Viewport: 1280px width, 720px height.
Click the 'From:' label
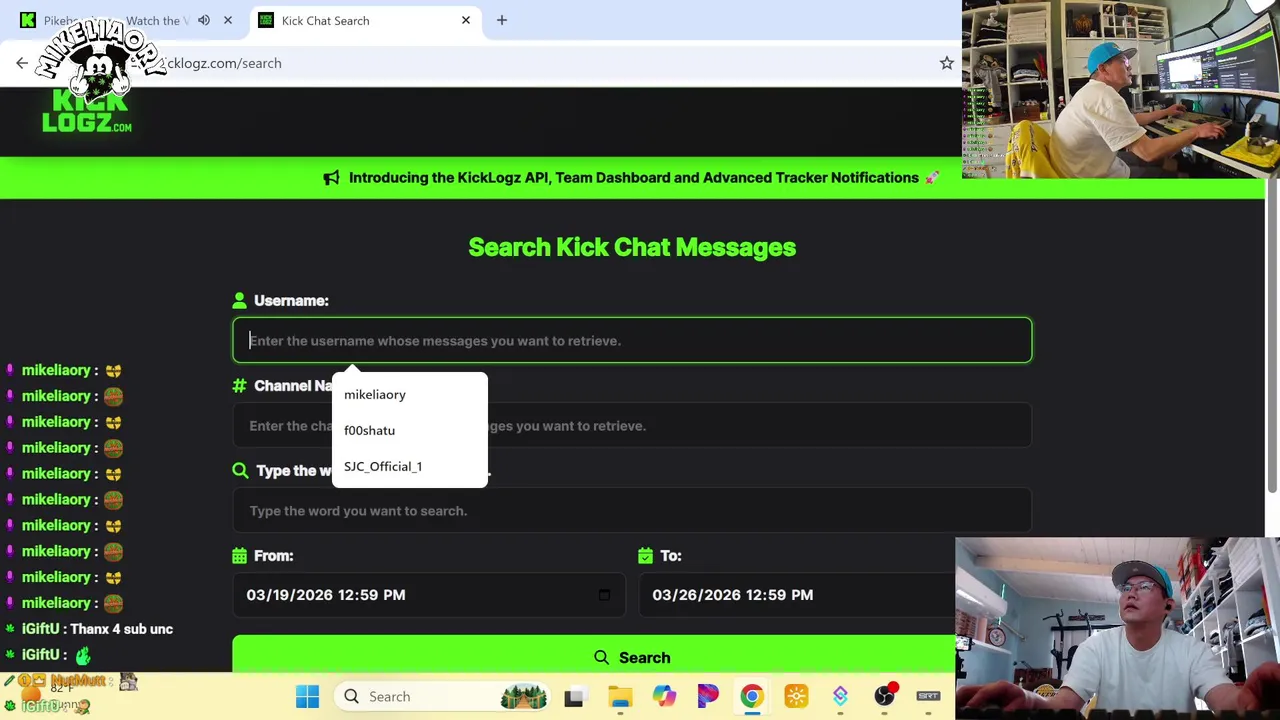coord(273,555)
